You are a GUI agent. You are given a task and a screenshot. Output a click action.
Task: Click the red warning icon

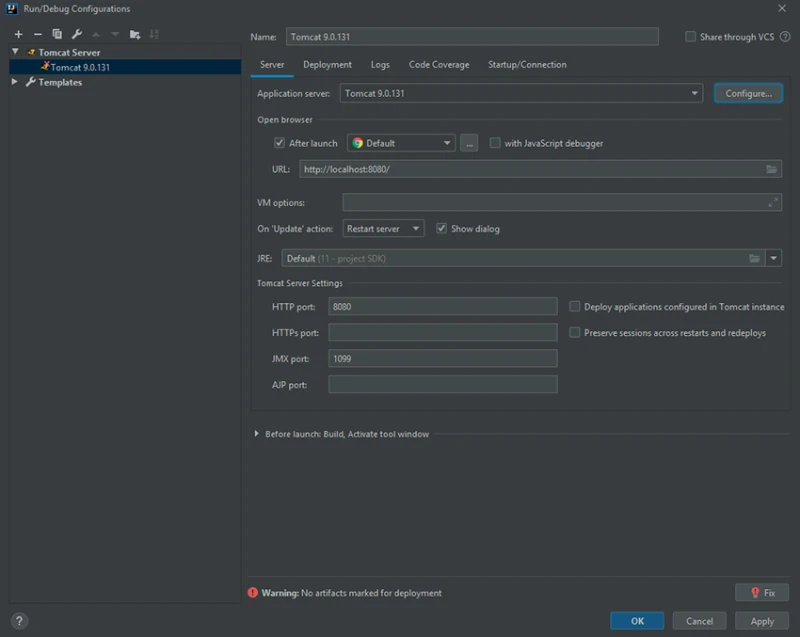point(253,593)
